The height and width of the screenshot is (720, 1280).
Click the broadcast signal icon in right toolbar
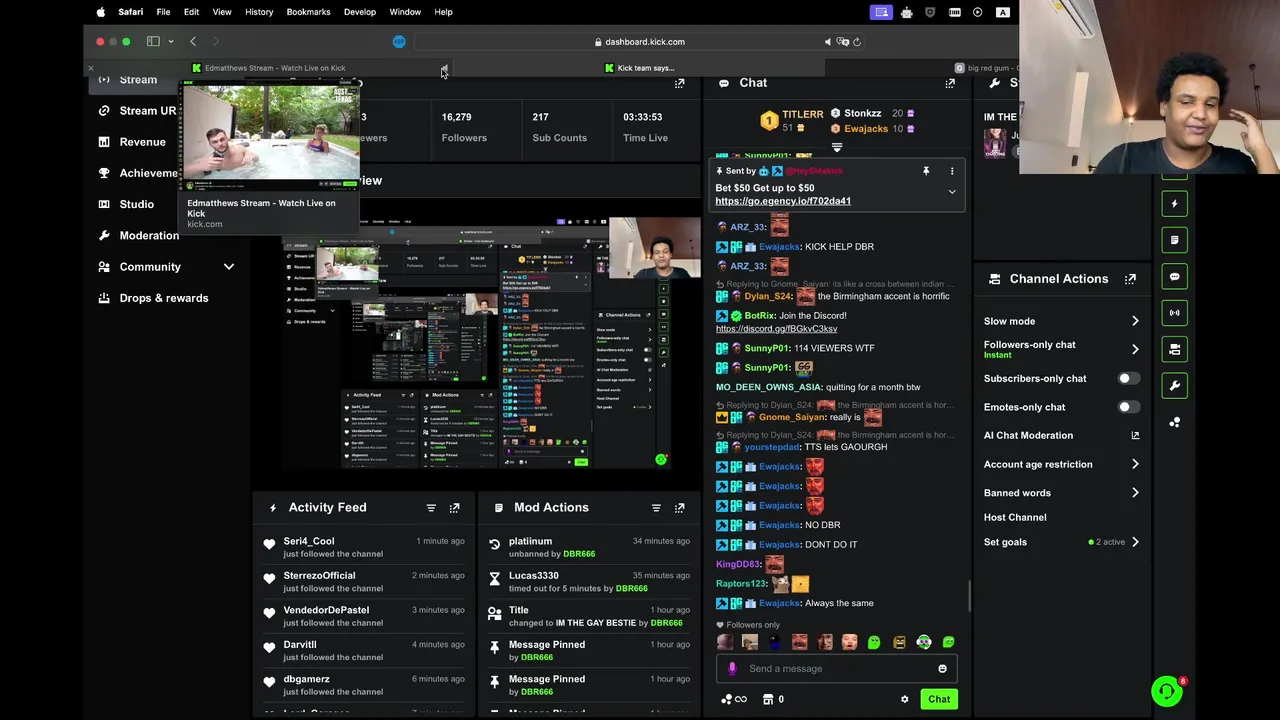1175,313
